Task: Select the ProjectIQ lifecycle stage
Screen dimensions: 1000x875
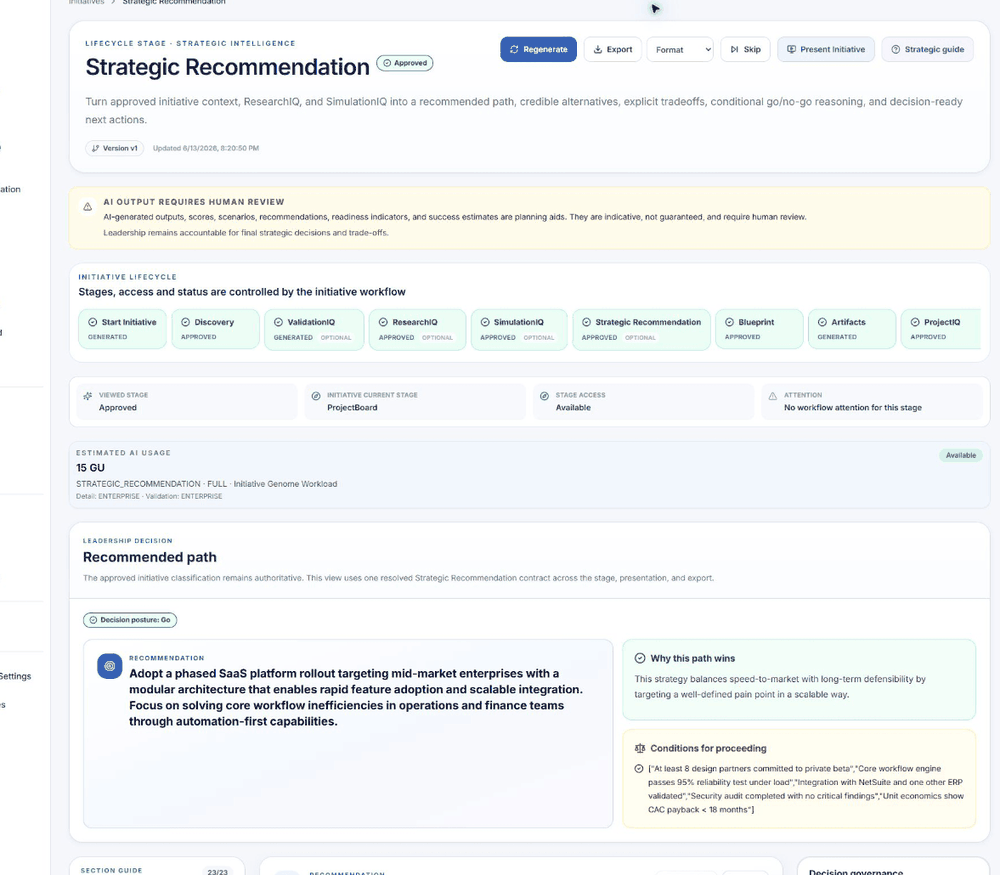Action: [941, 329]
